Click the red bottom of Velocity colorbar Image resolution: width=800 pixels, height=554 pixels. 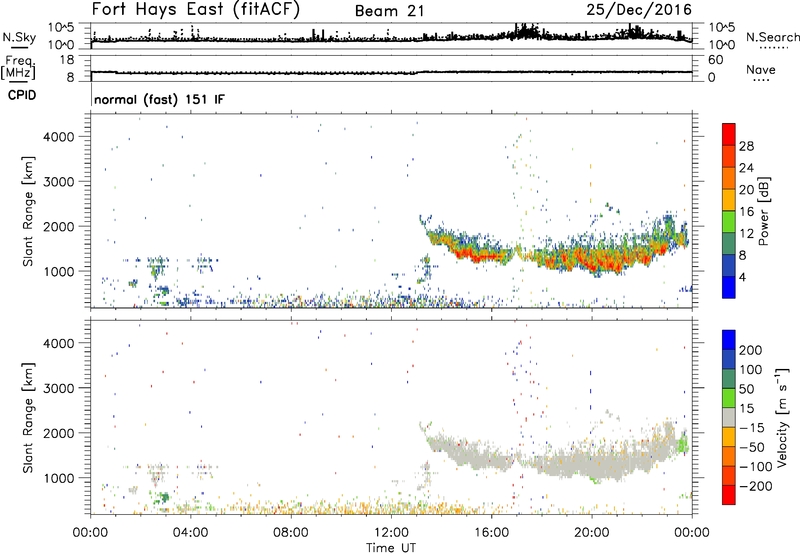tap(729, 494)
